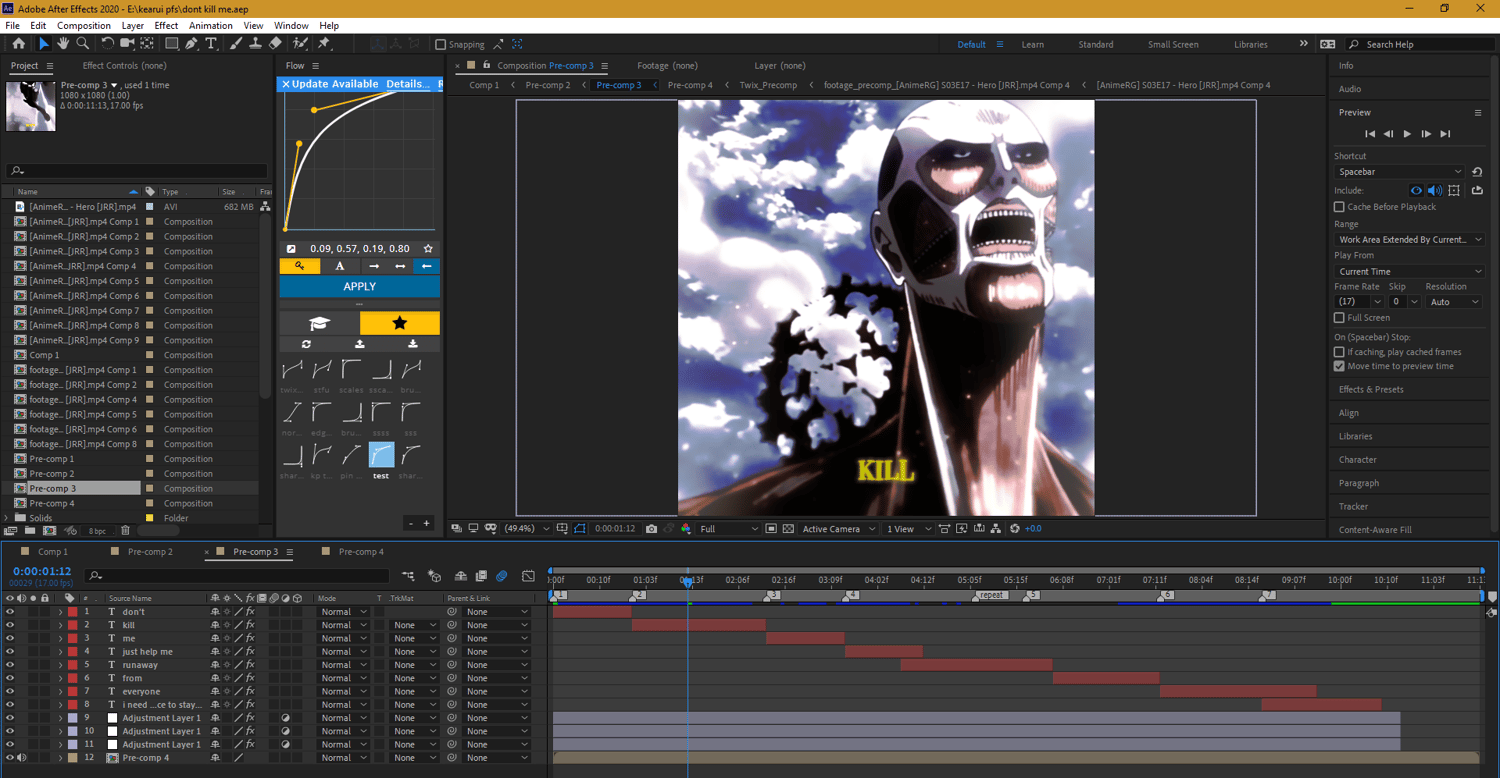
Task: Select the Zoom magnifier tool
Action: point(83,44)
